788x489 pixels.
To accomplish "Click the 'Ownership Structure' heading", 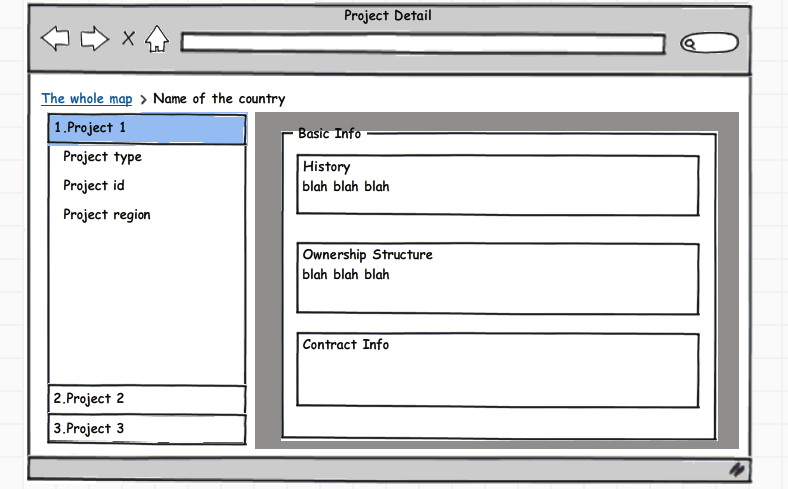I will pos(367,255).
